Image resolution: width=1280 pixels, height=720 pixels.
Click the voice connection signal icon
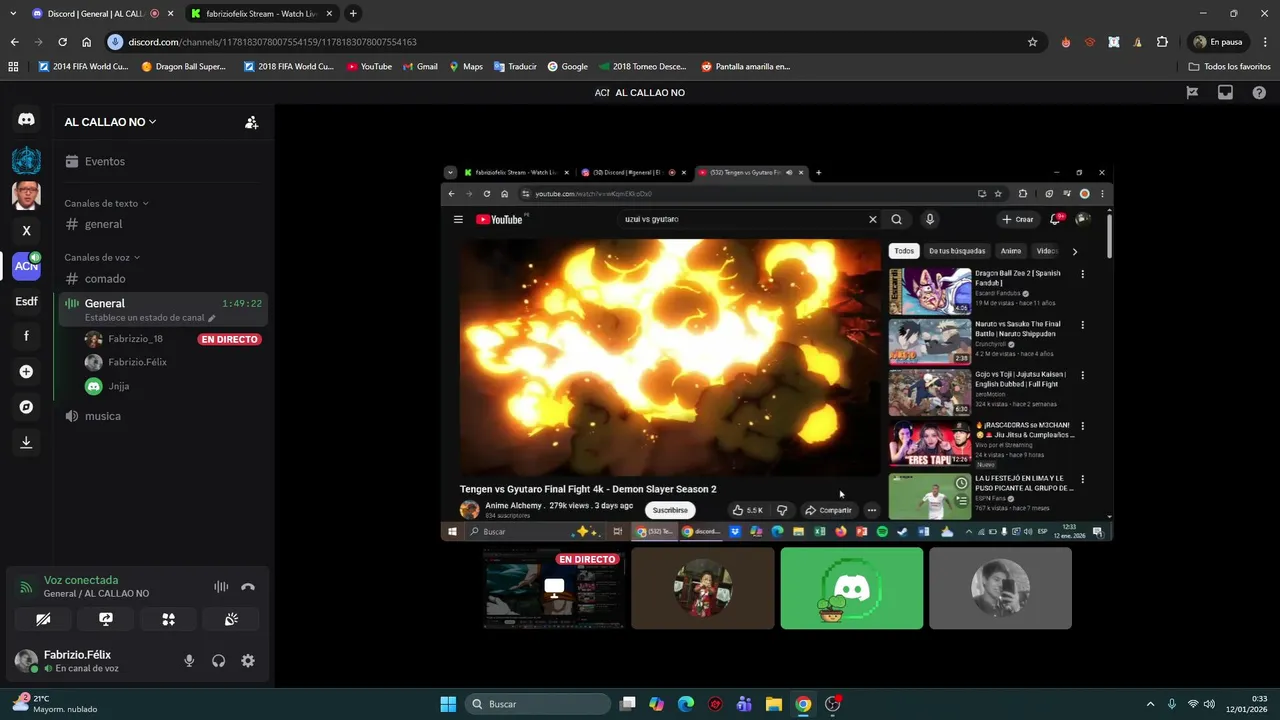click(27, 587)
